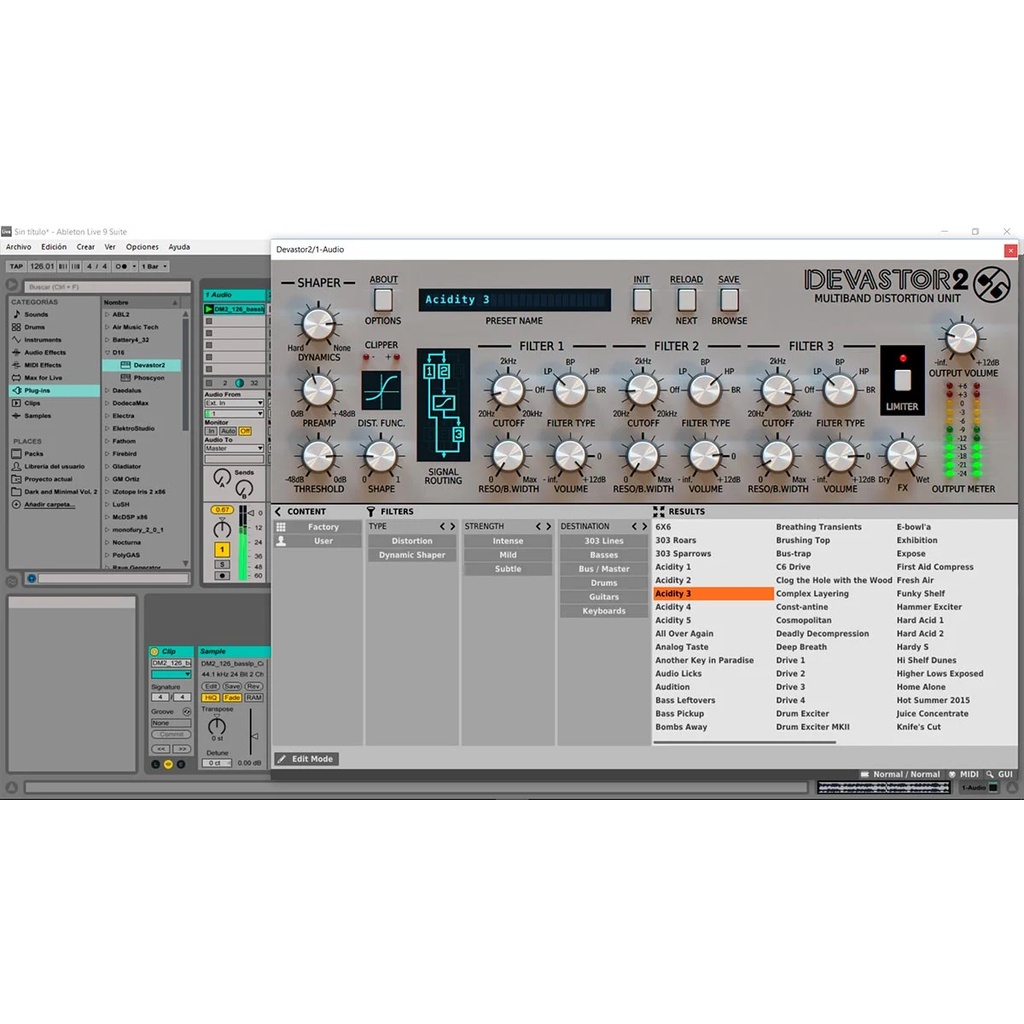Click the distortion function curve display
The width and height of the screenshot is (1024, 1024).
(381, 391)
